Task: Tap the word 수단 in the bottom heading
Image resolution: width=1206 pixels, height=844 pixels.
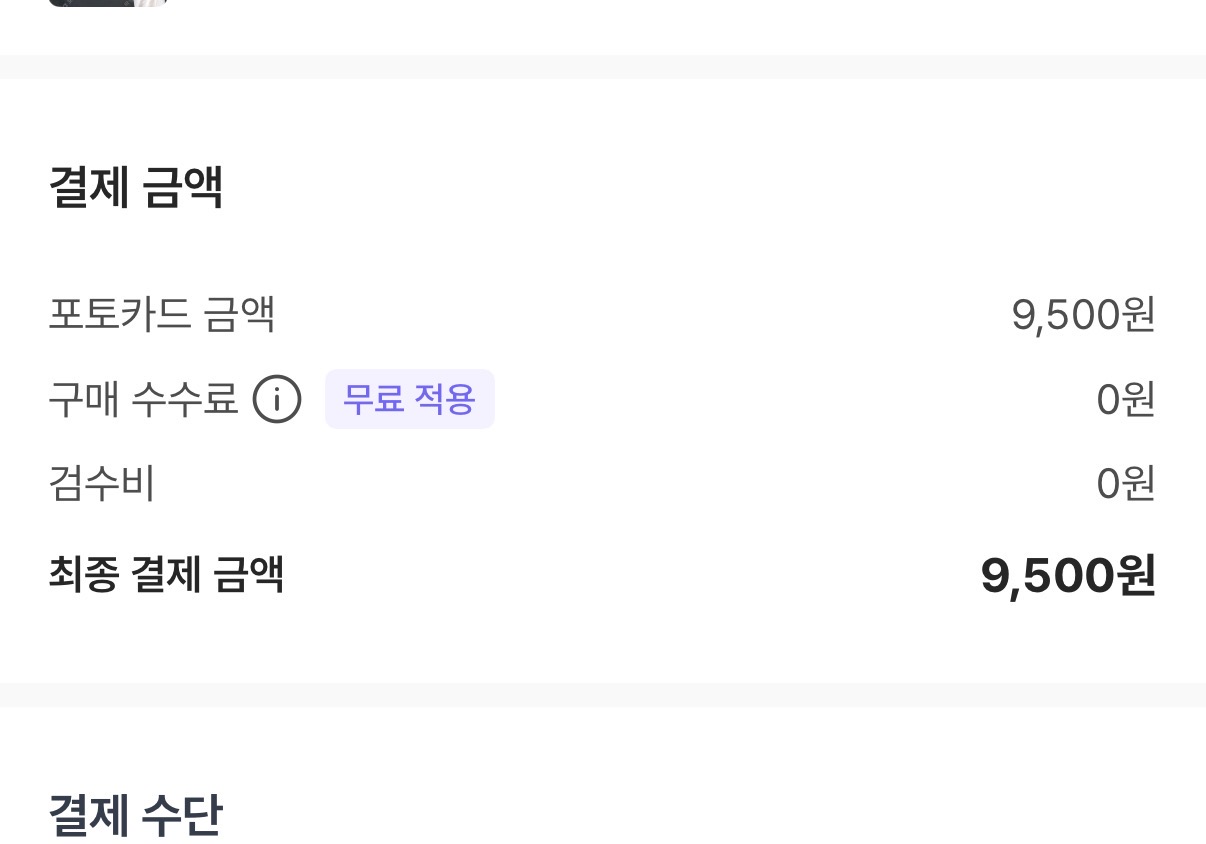Action: coord(181,816)
